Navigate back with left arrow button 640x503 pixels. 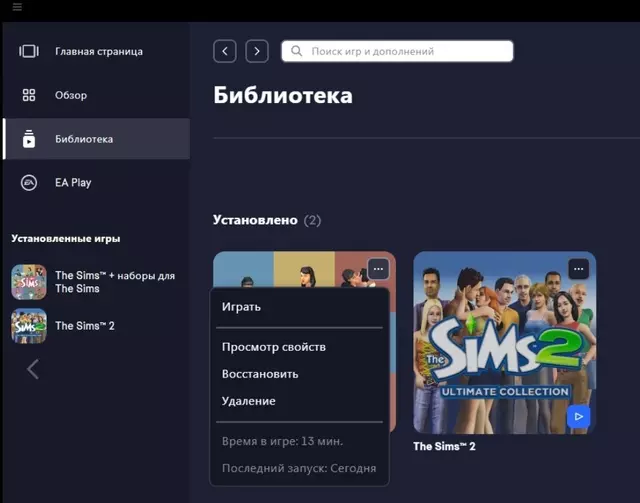pos(225,51)
